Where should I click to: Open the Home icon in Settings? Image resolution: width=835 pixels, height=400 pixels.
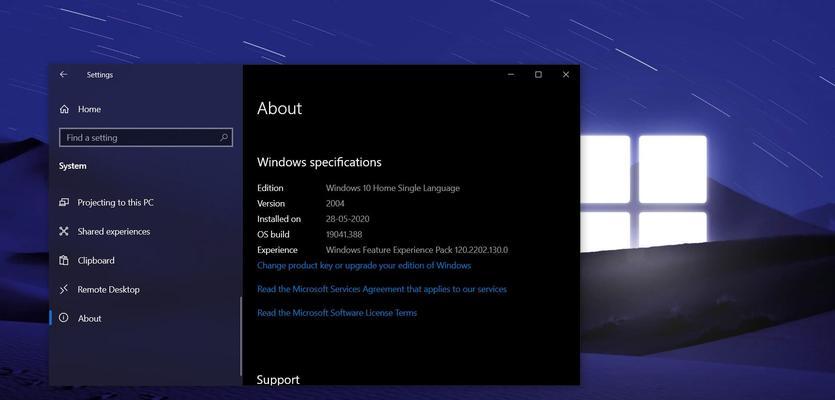pos(64,109)
